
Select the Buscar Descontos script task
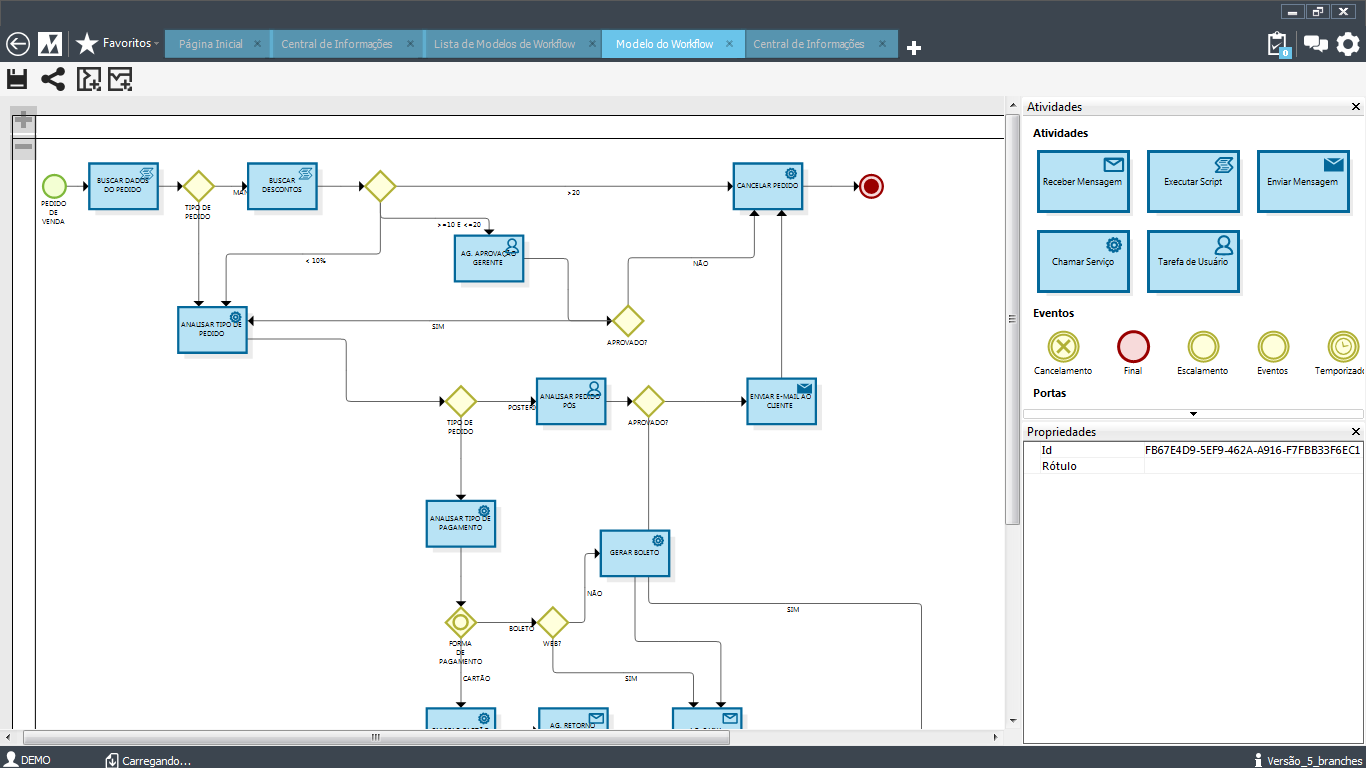[282, 186]
